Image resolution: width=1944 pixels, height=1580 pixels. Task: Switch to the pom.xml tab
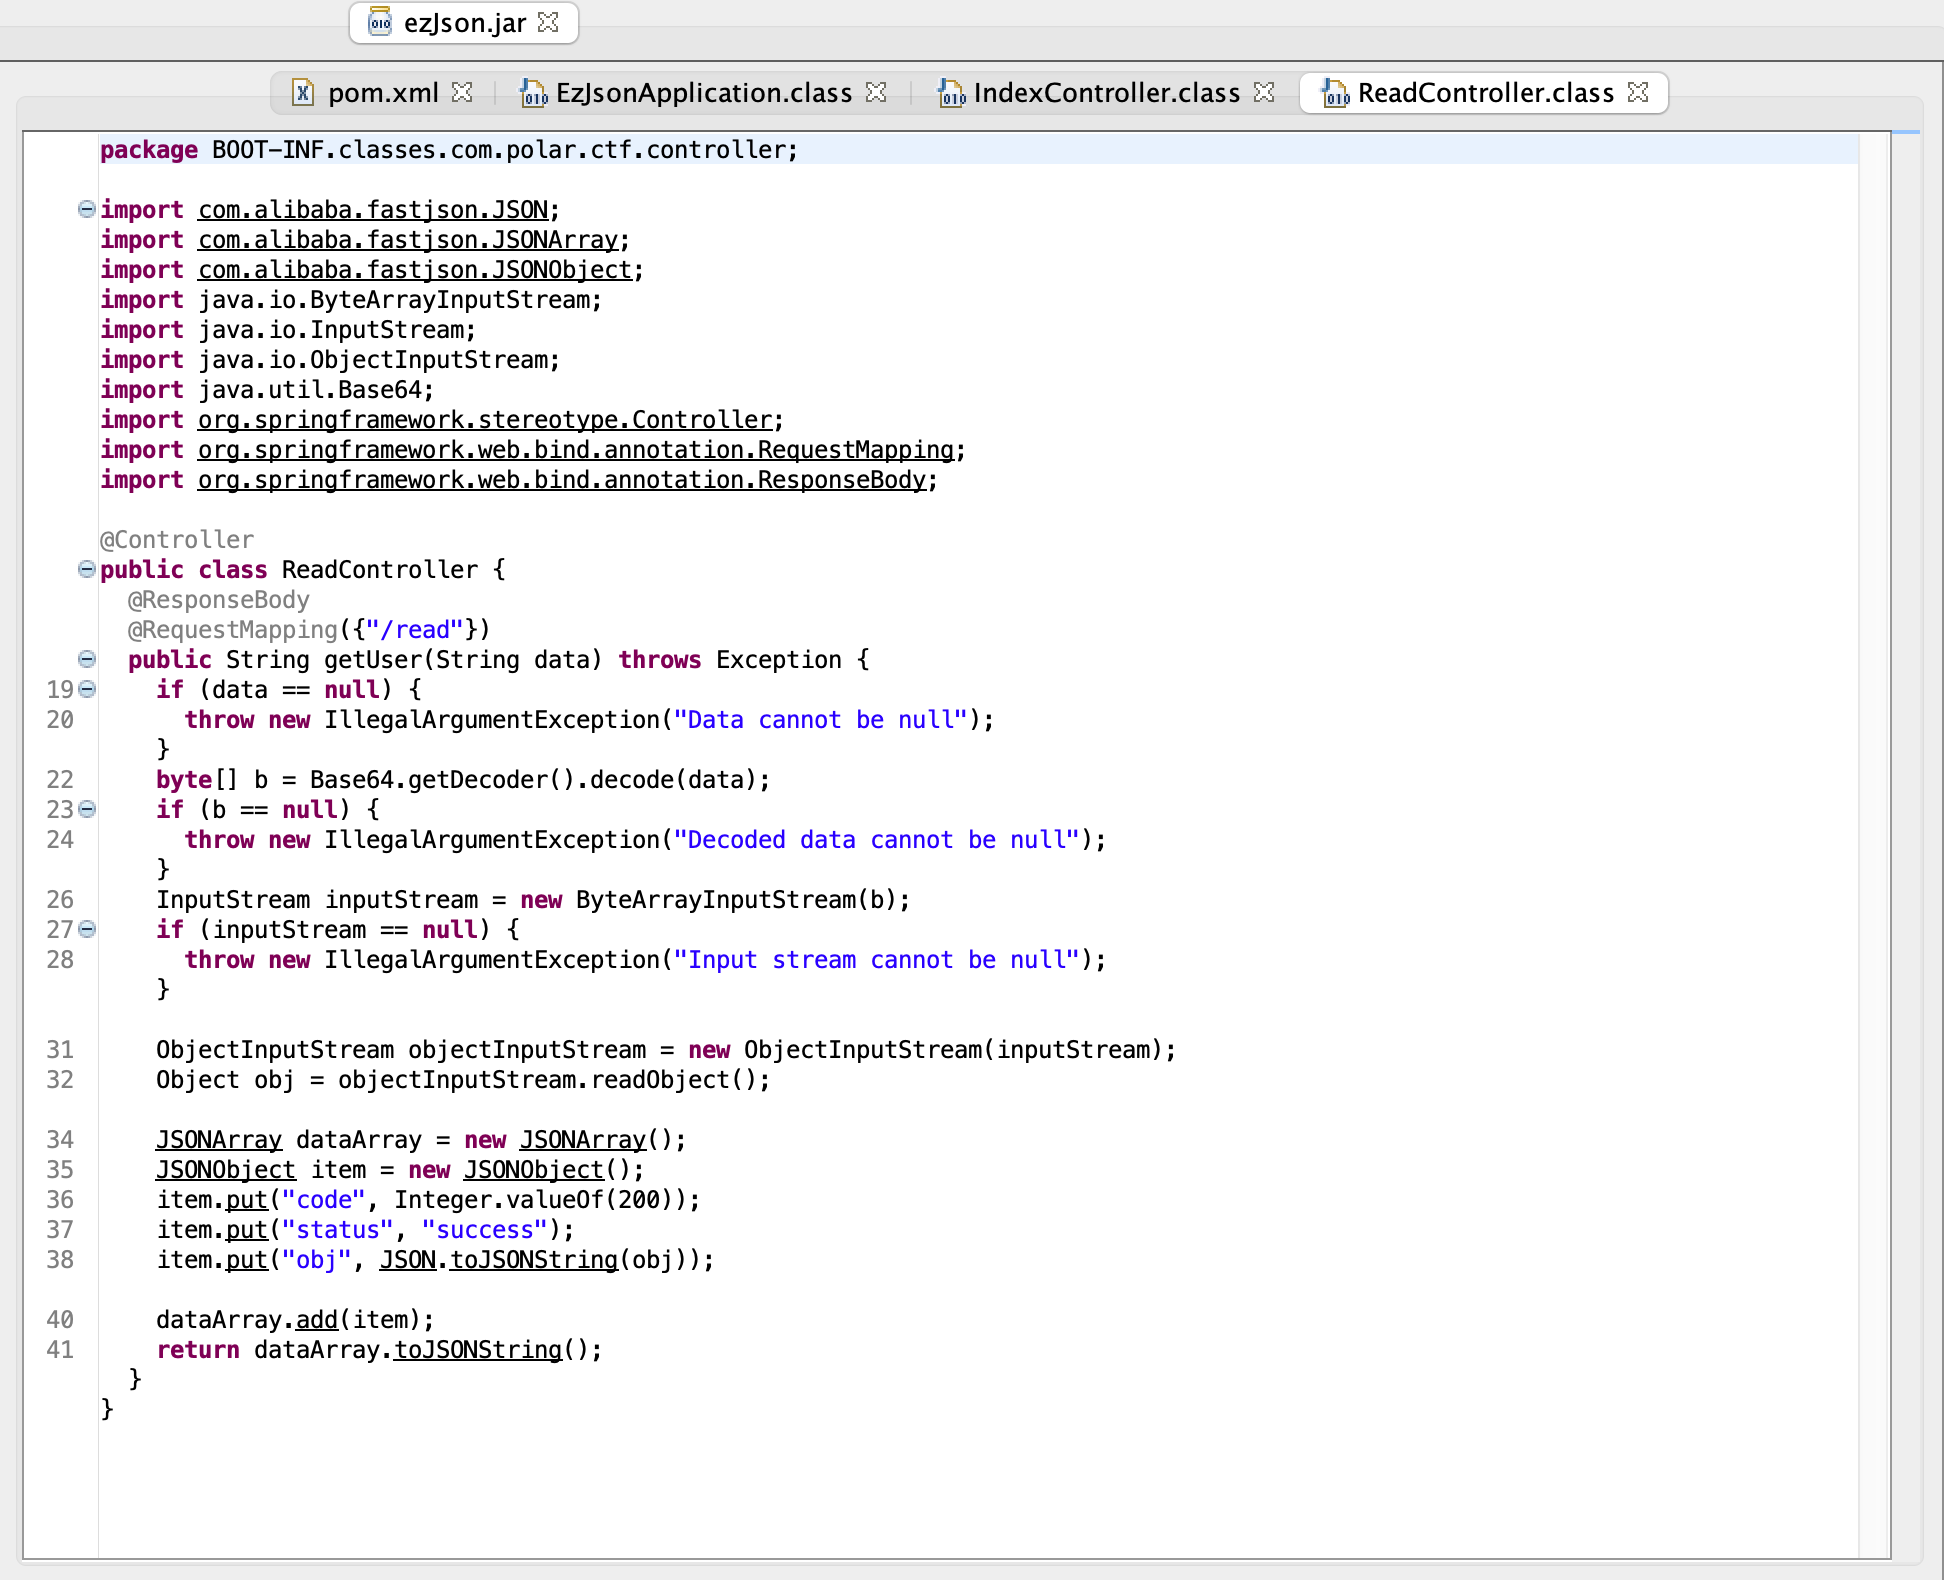383,93
